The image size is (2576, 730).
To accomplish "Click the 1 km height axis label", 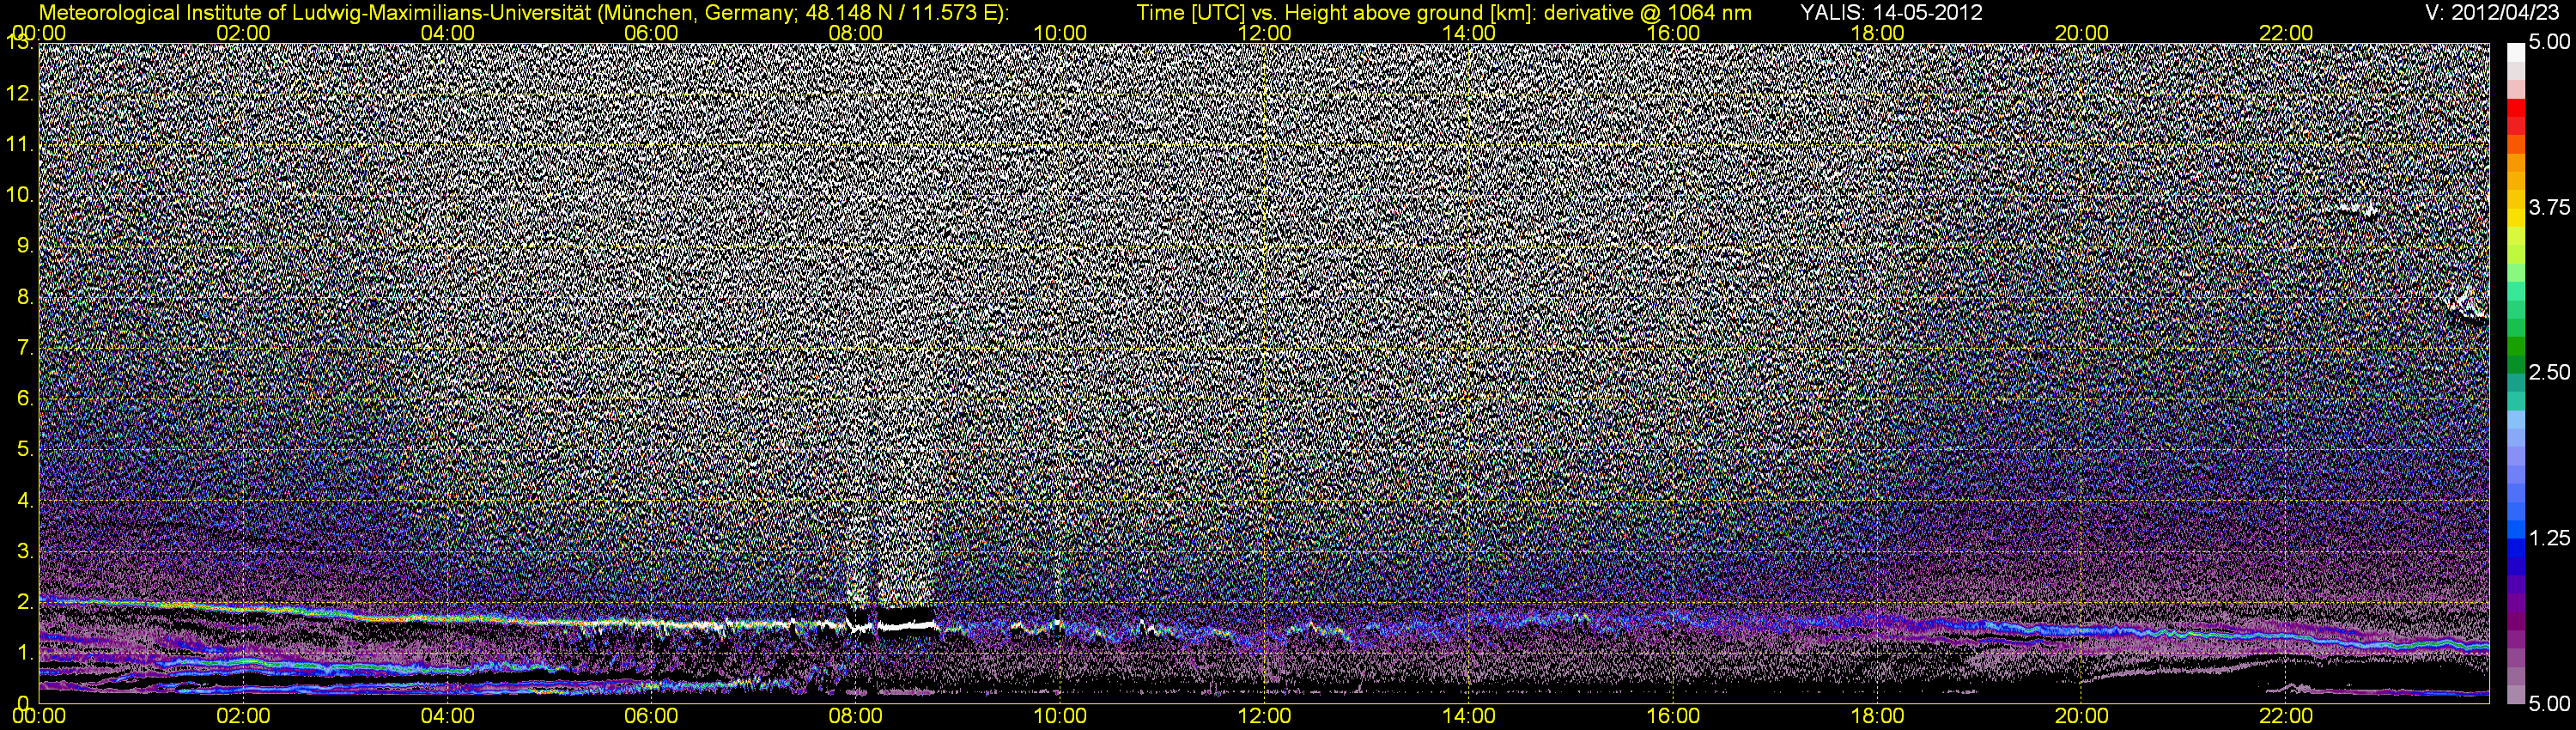I will point(24,653).
